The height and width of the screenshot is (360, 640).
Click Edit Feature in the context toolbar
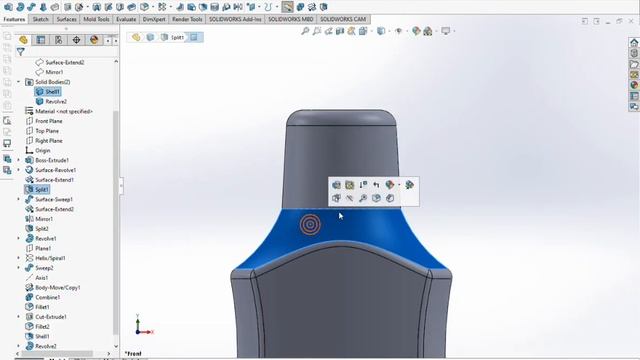336,185
